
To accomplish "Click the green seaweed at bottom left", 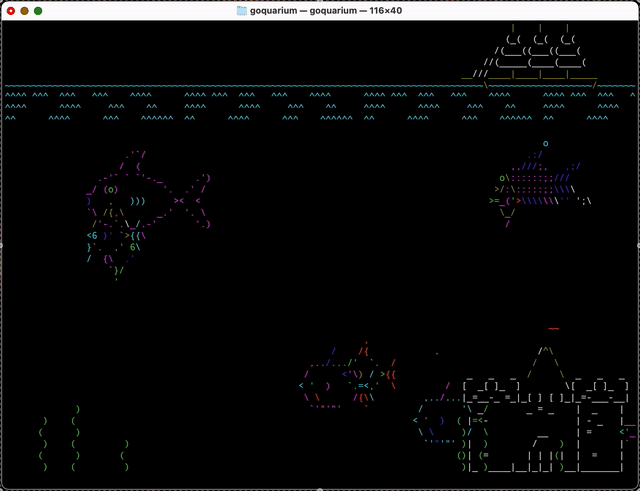I will (x=75, y=445).
